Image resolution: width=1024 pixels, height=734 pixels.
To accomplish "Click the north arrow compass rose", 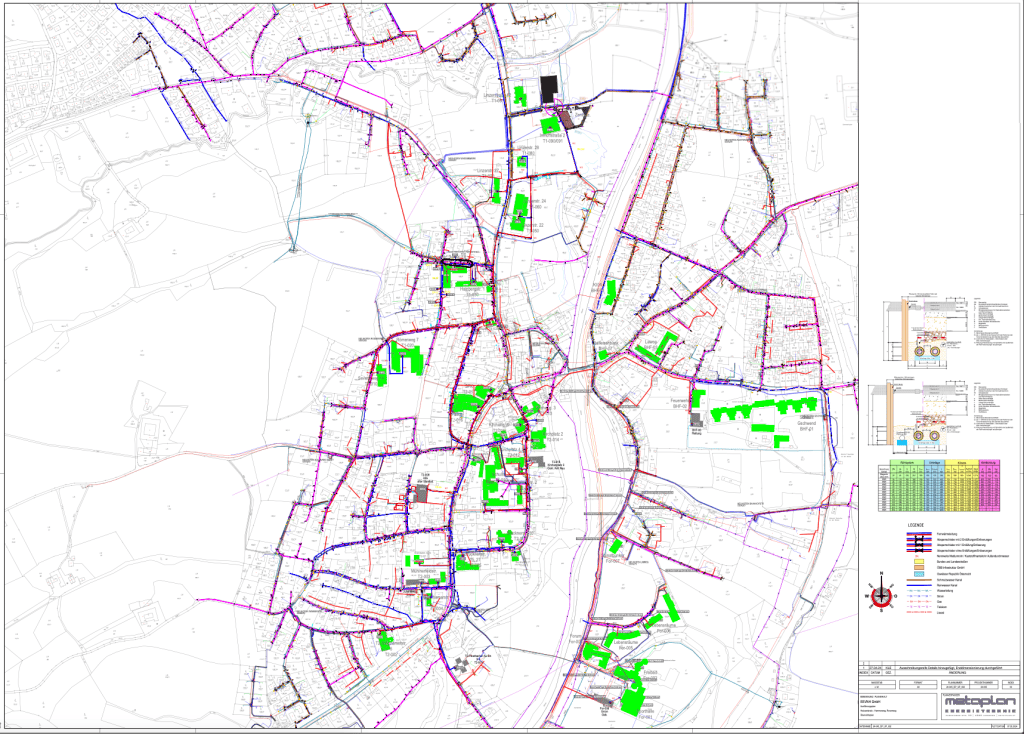I will coord(881,592).
